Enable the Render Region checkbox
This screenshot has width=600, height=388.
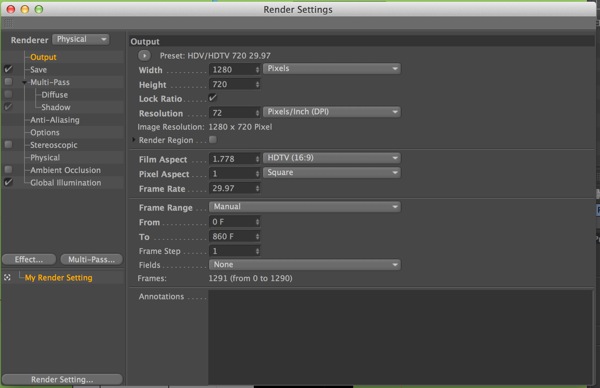click(x=213, y=140)
